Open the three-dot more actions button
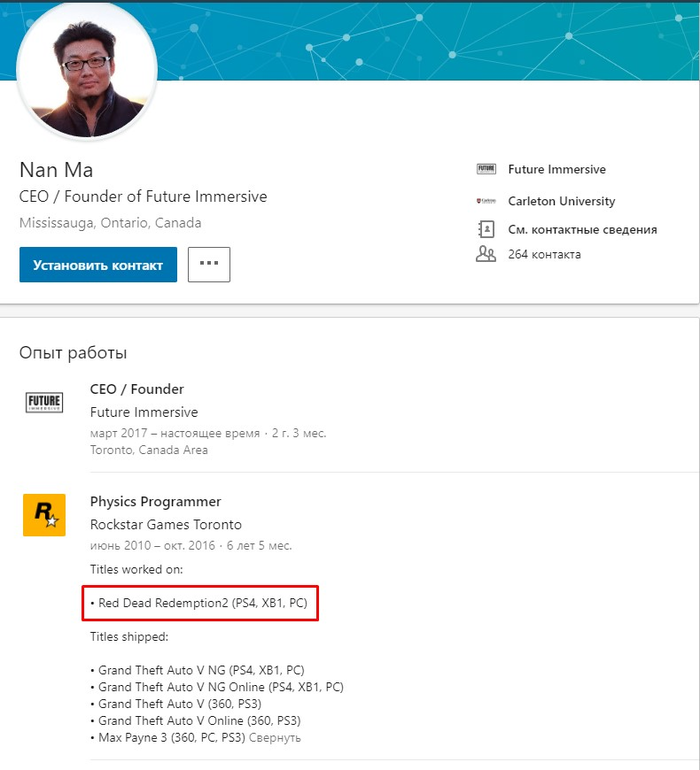 click(209, 264)
